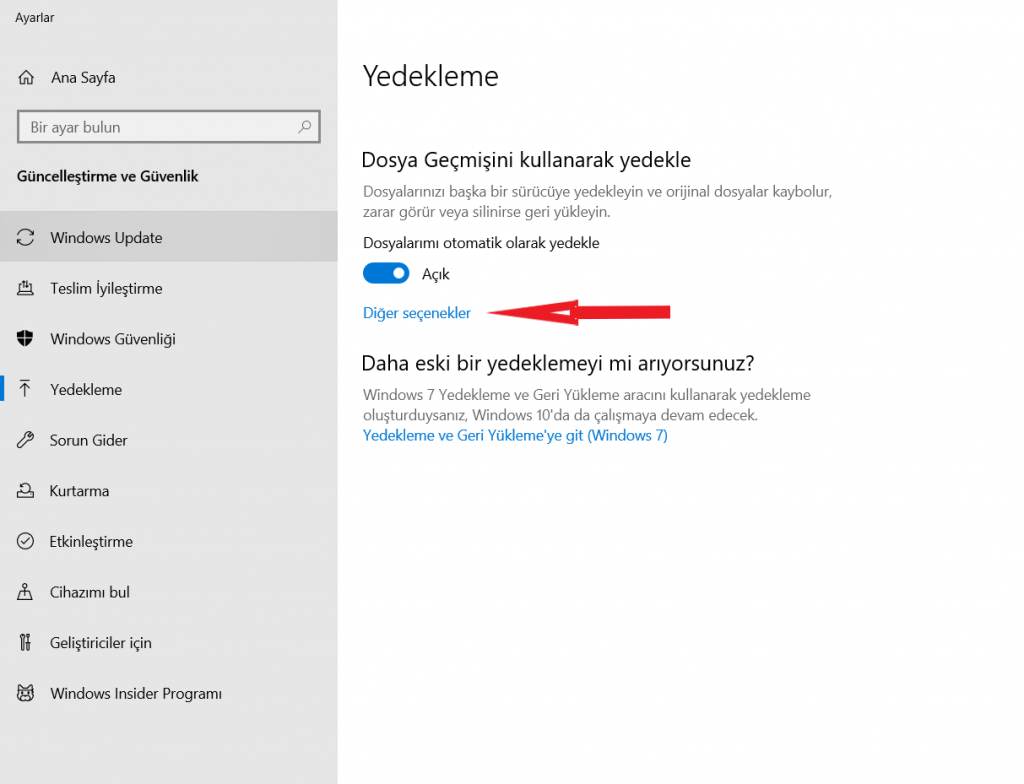
Task: Open Windows Insider Programı page
Action: (168, 693)
